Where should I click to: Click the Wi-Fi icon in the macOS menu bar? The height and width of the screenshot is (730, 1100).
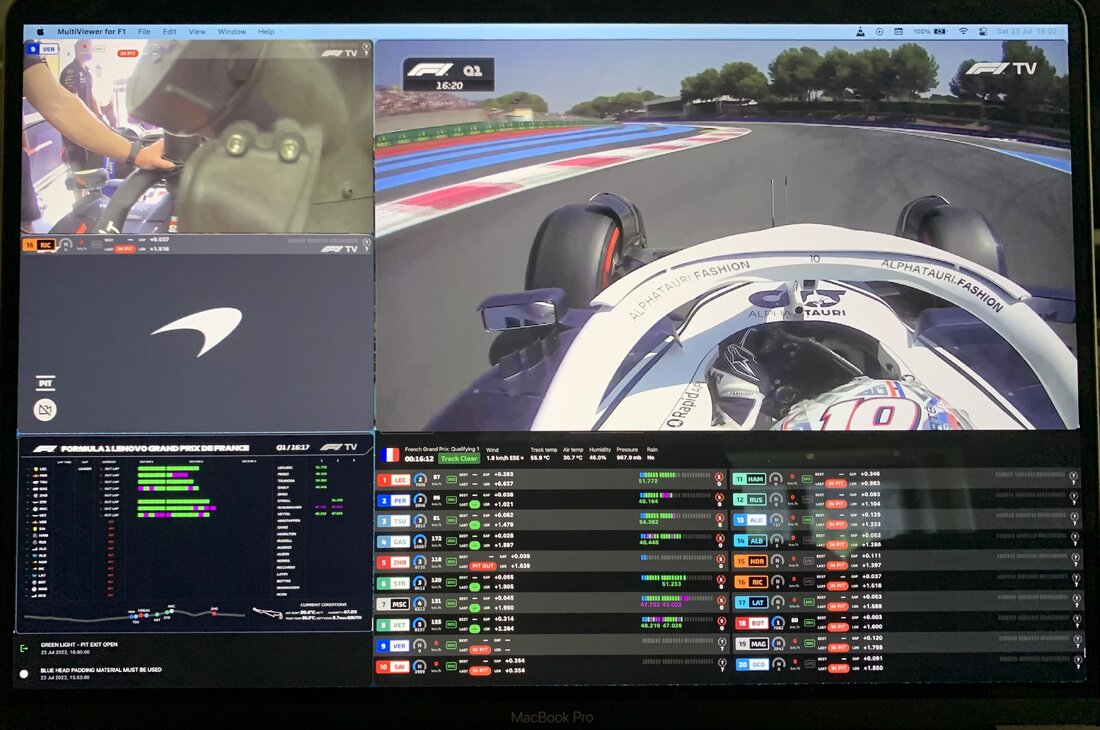pyautogui.click(x=963, y=32)
